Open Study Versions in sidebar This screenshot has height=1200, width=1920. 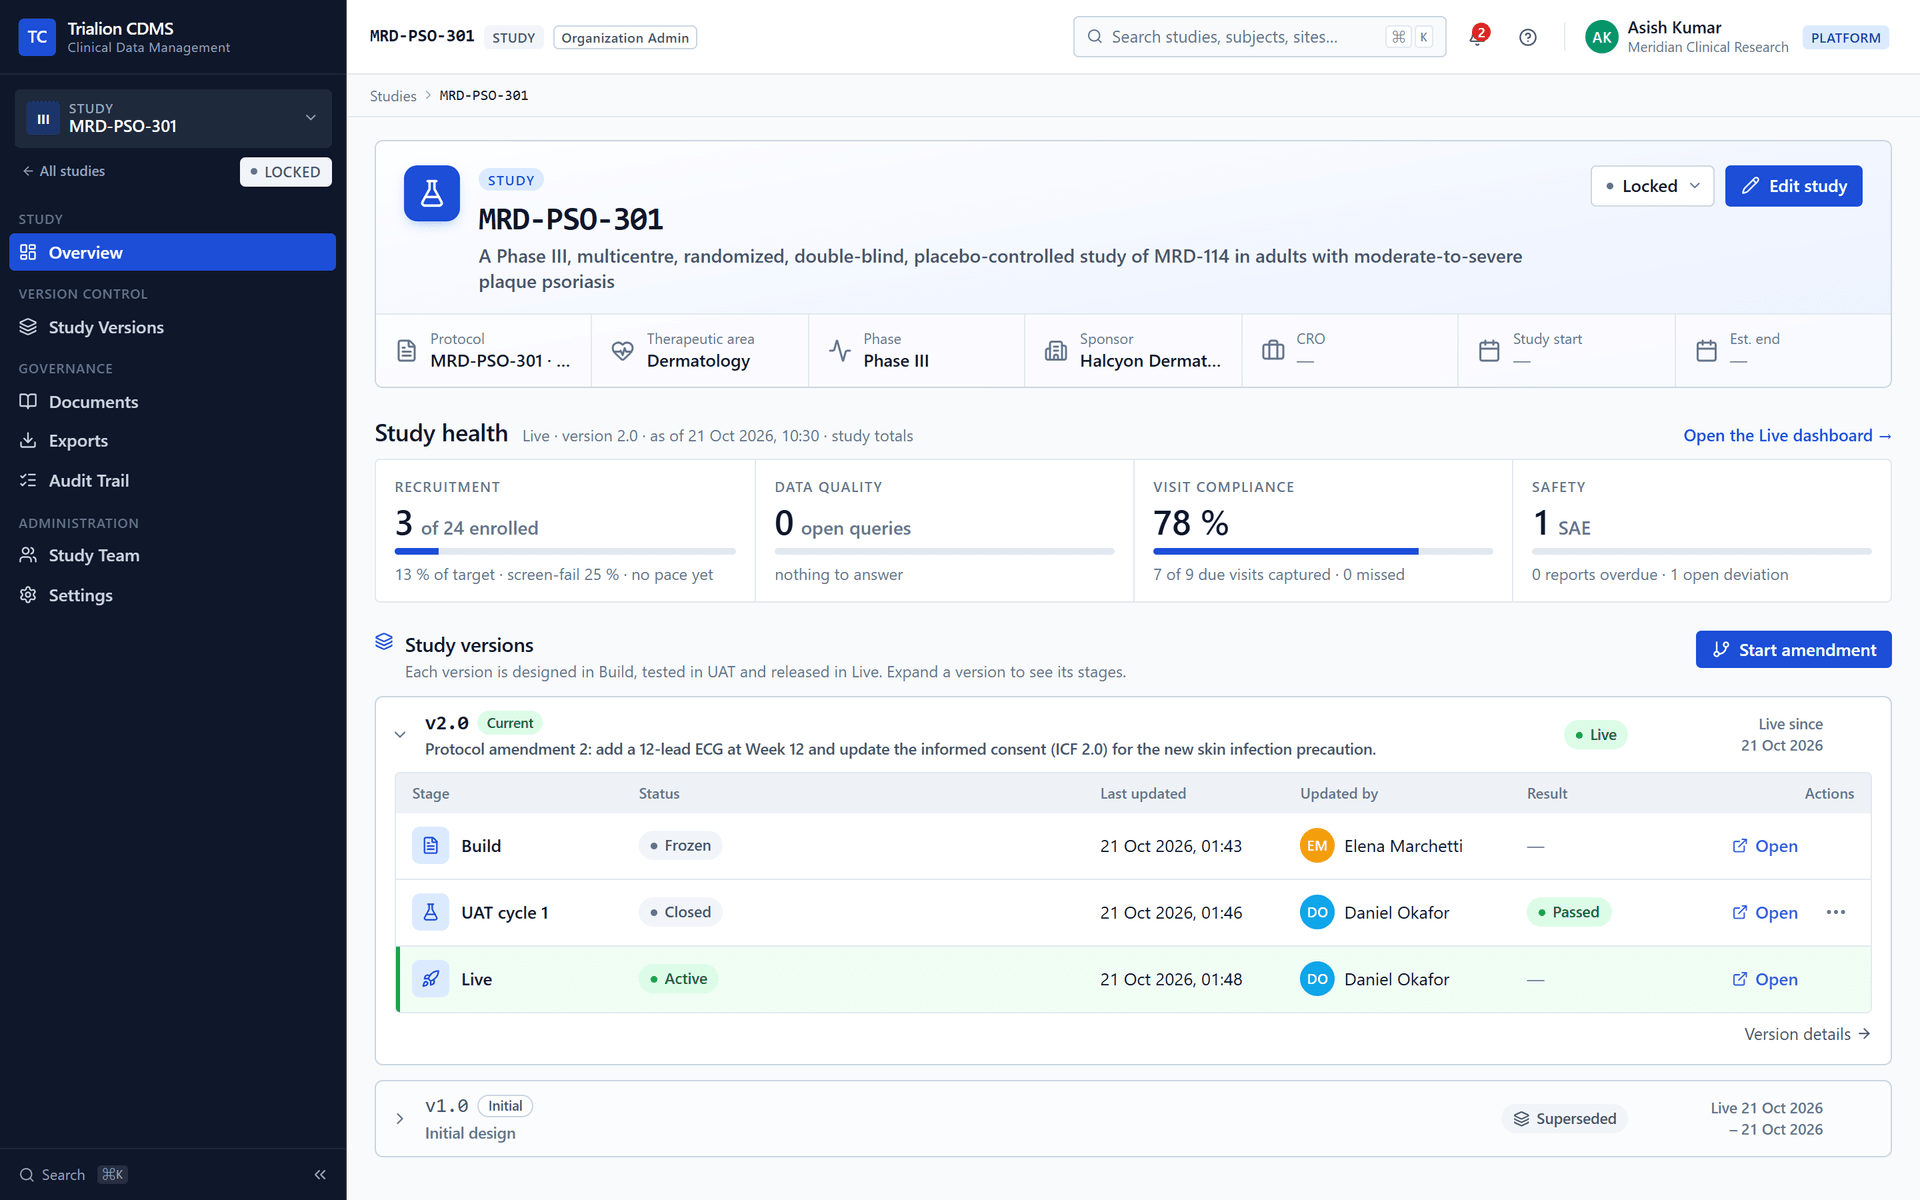click(x=173, y=327)
